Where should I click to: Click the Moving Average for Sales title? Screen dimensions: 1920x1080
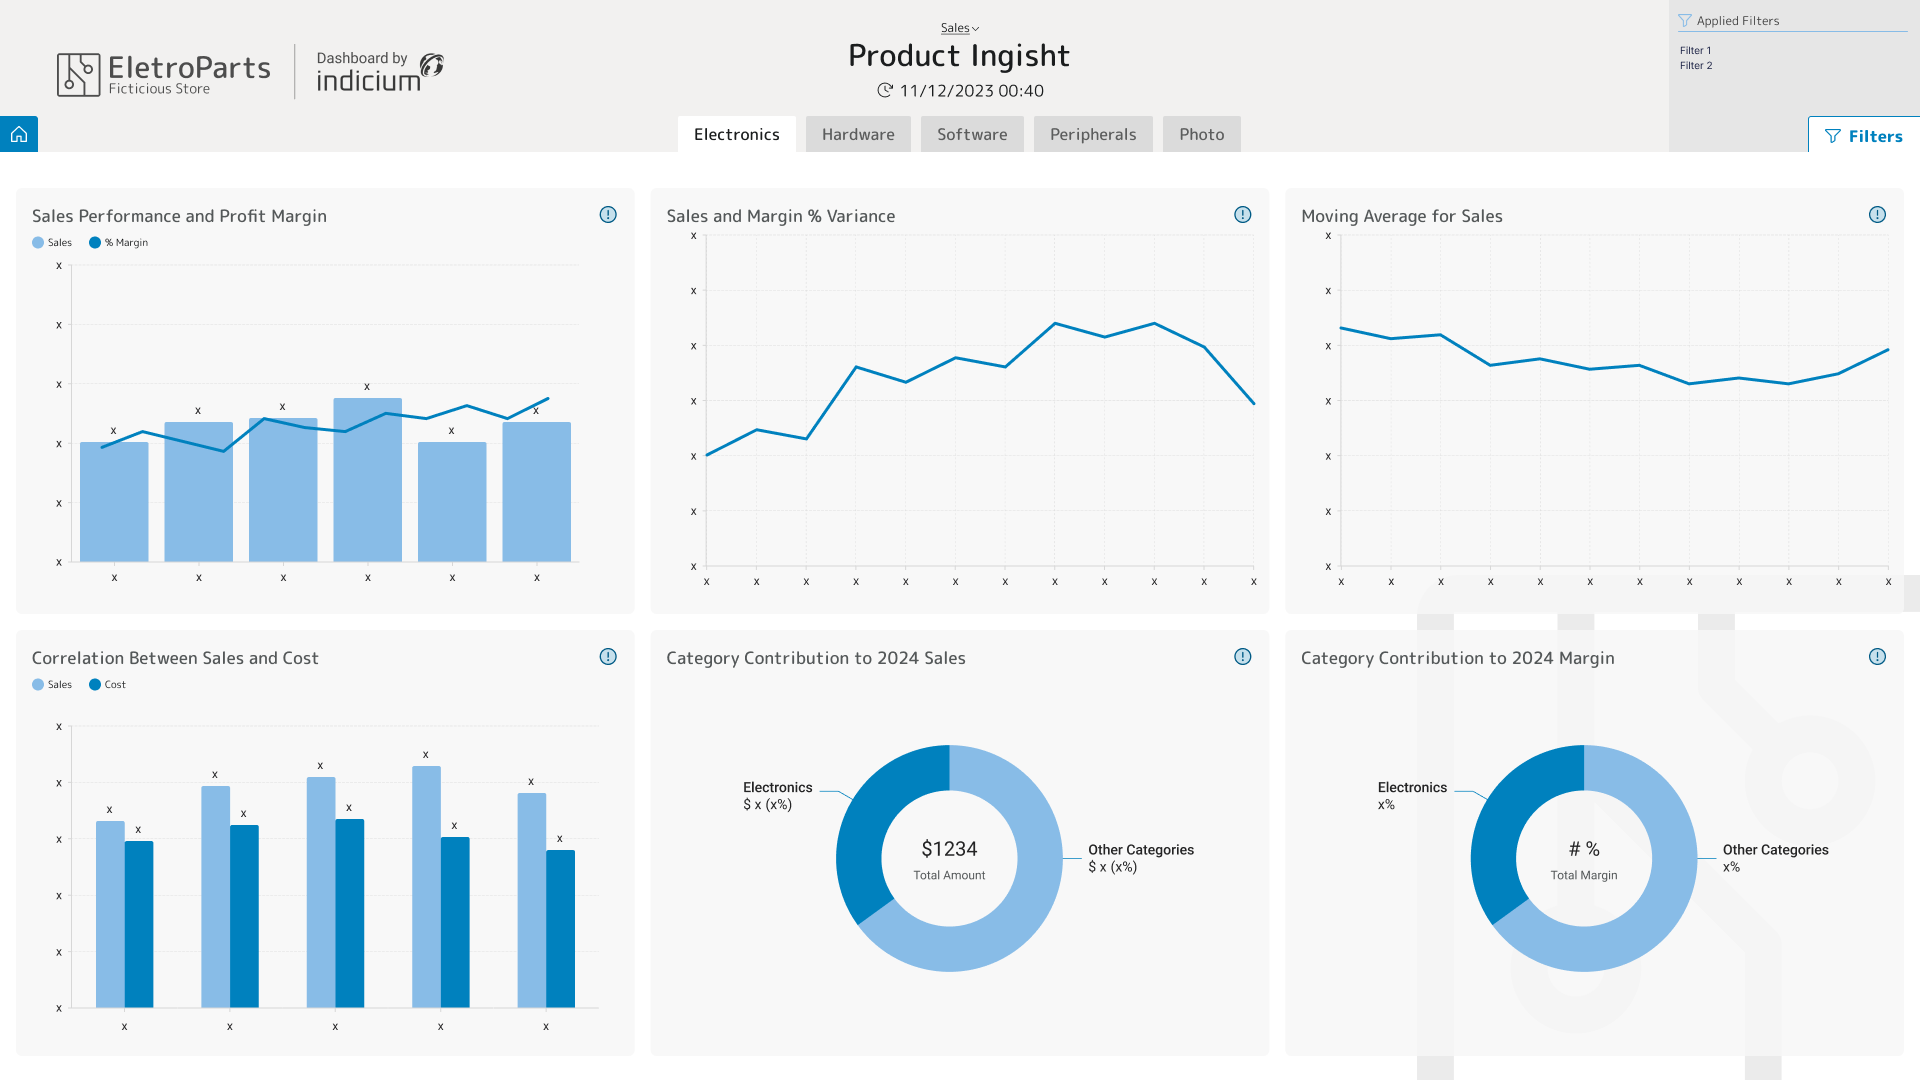(x=1401, y=216)
